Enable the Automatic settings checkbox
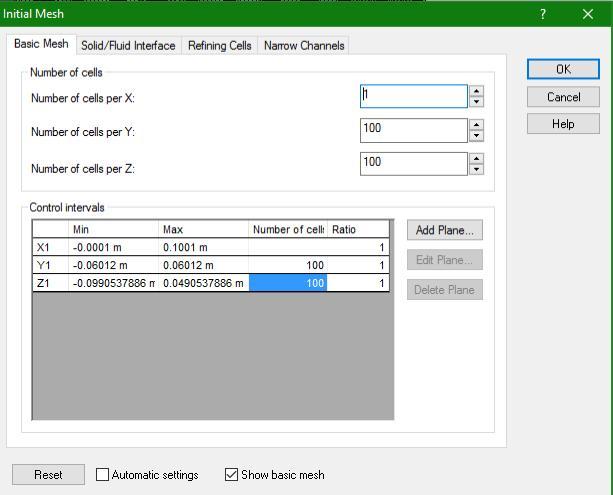The height and width of the screenshot is (495, 613). pos(102,475)
